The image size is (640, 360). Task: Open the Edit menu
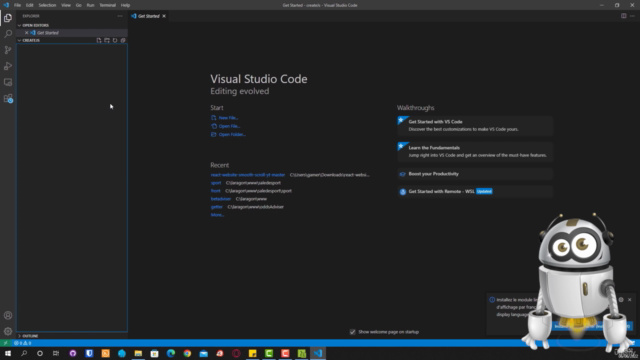[29, 5]
